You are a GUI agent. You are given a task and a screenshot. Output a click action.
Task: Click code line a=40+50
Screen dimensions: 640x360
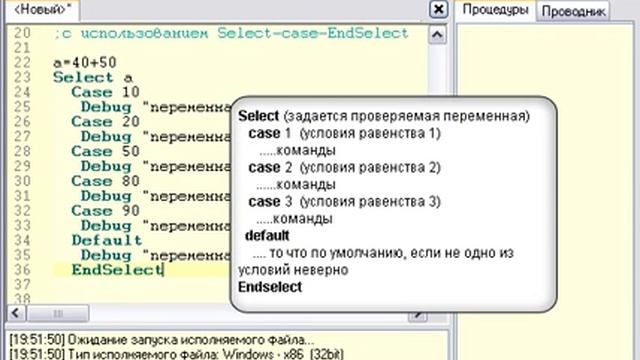pyautogui.click(x=85, y=63)
